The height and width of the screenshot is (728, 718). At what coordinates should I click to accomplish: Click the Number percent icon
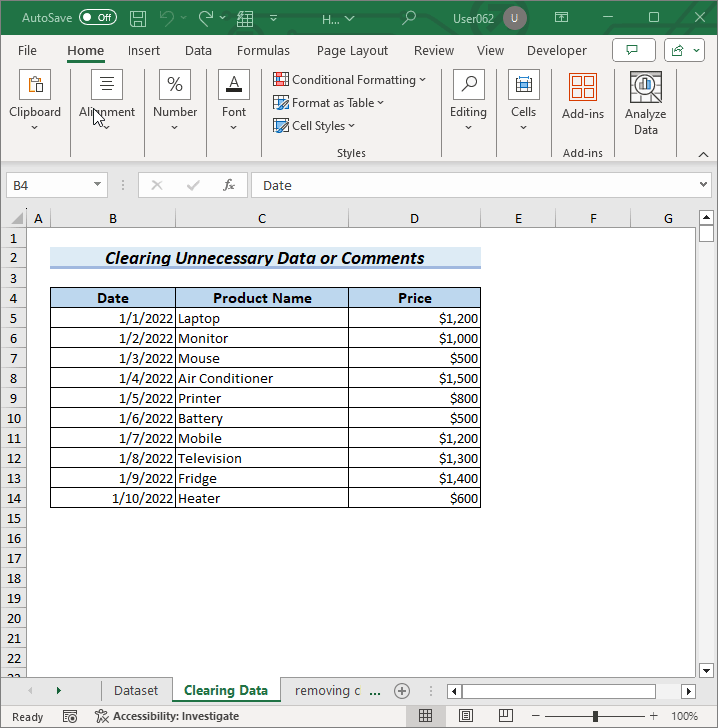coord(175,84)
